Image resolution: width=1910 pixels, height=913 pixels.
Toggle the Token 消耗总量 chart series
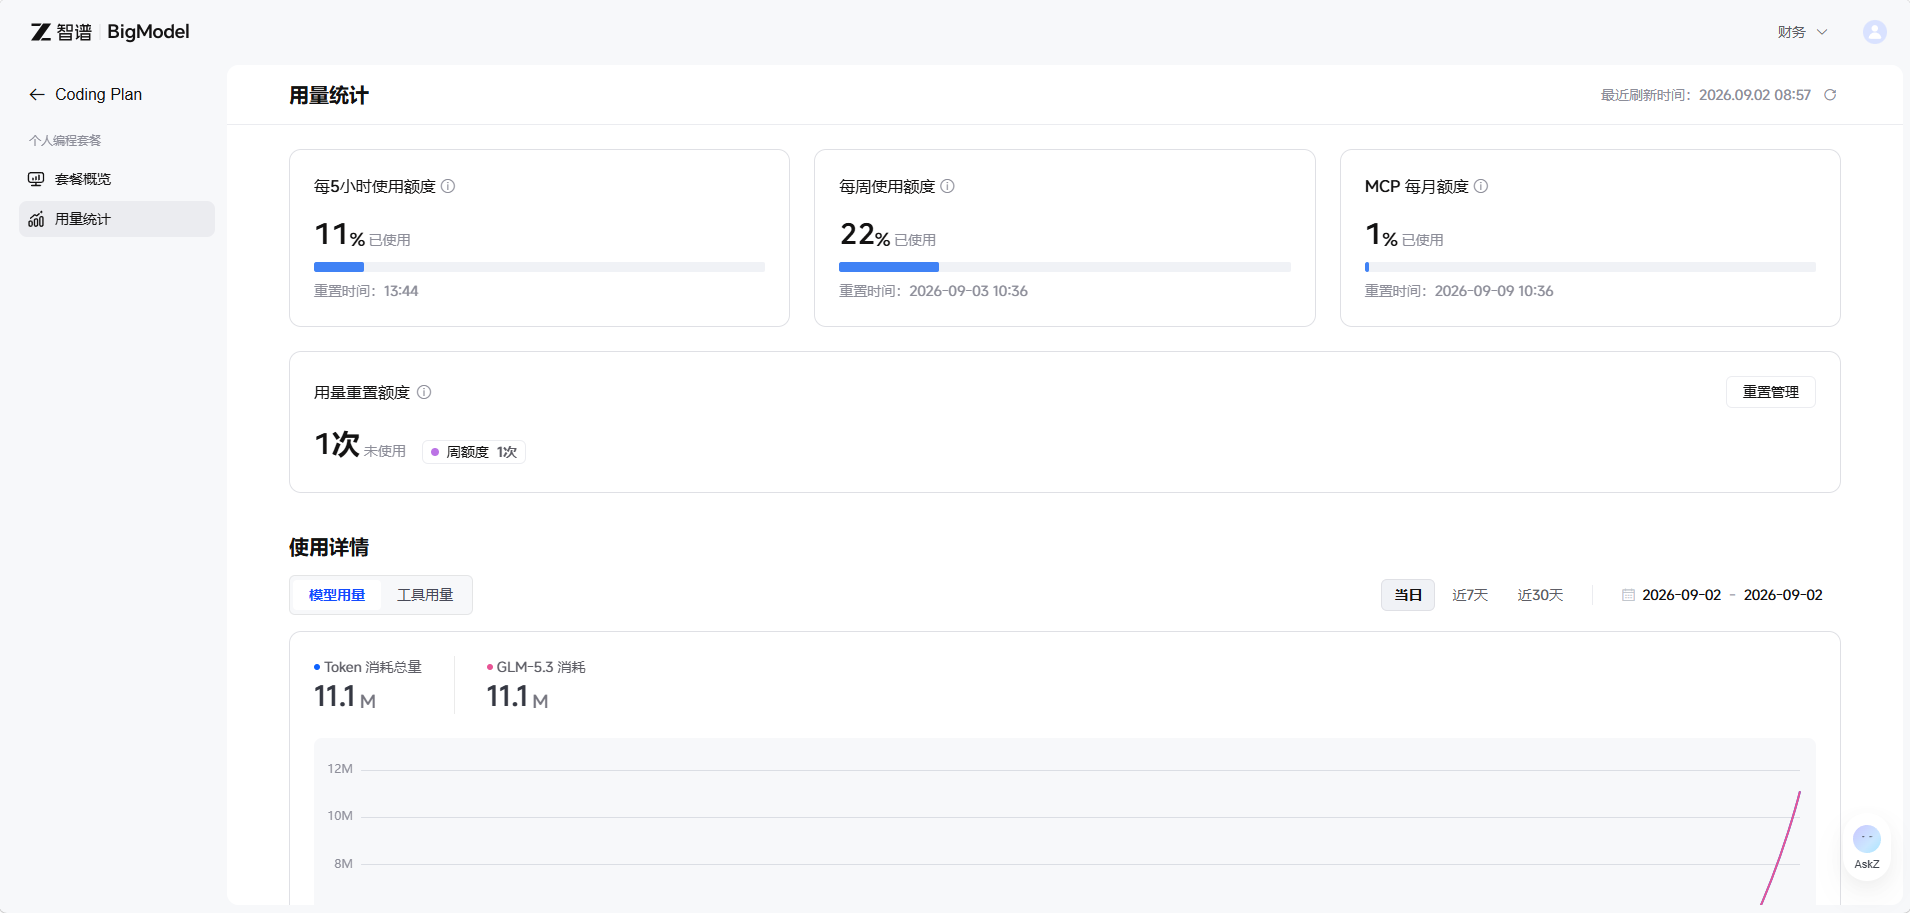[x=368, y=667]
